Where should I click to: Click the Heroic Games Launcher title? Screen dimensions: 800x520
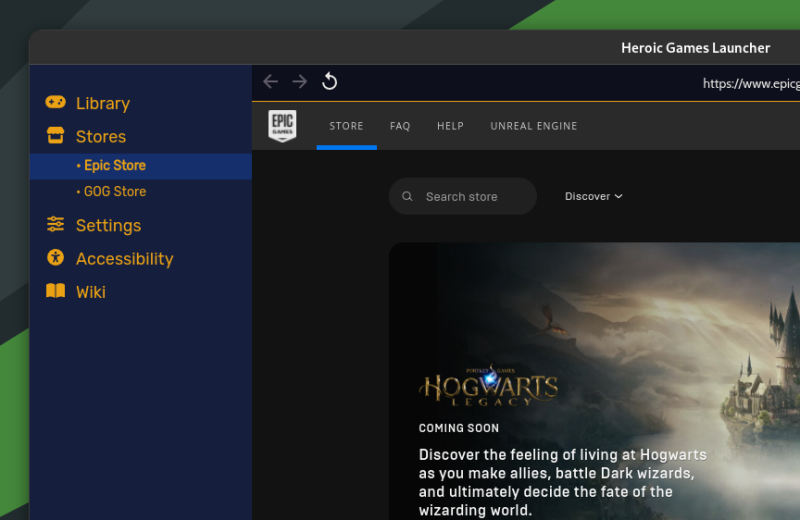point(695,48)
